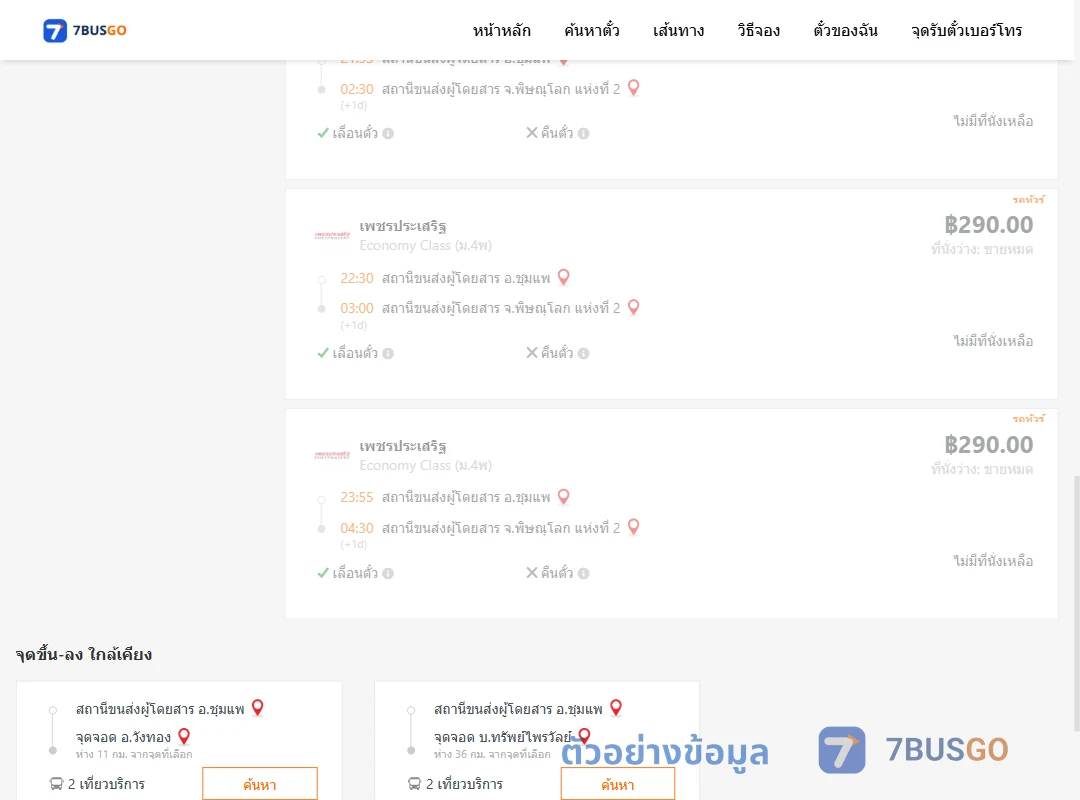Click จุดขึ้น-ลง ใกล้เคียง heading
The image size is (1080, 800).
[x=84, y=654]
